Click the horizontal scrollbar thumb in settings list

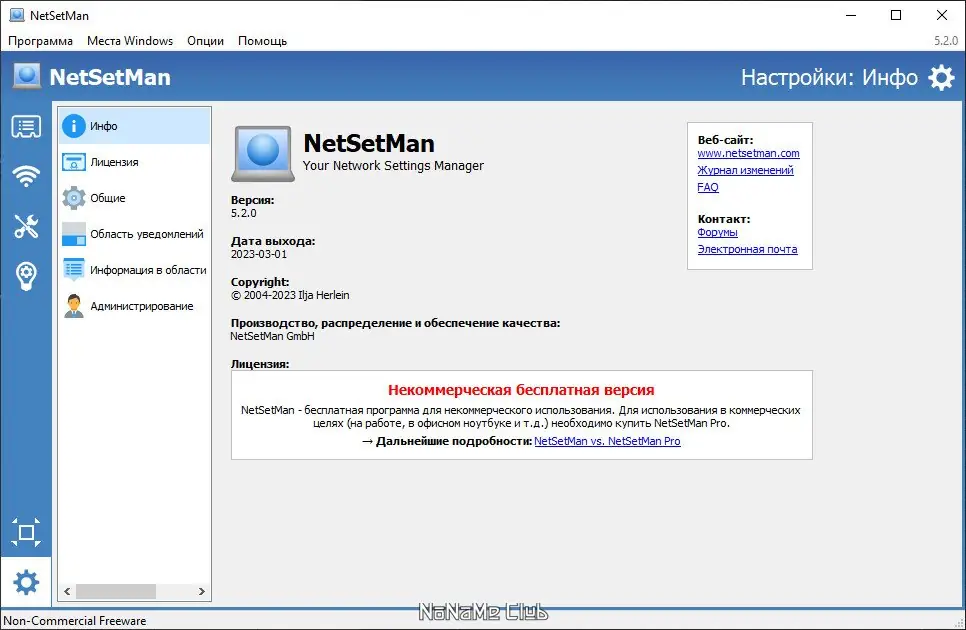coord(116,591)
